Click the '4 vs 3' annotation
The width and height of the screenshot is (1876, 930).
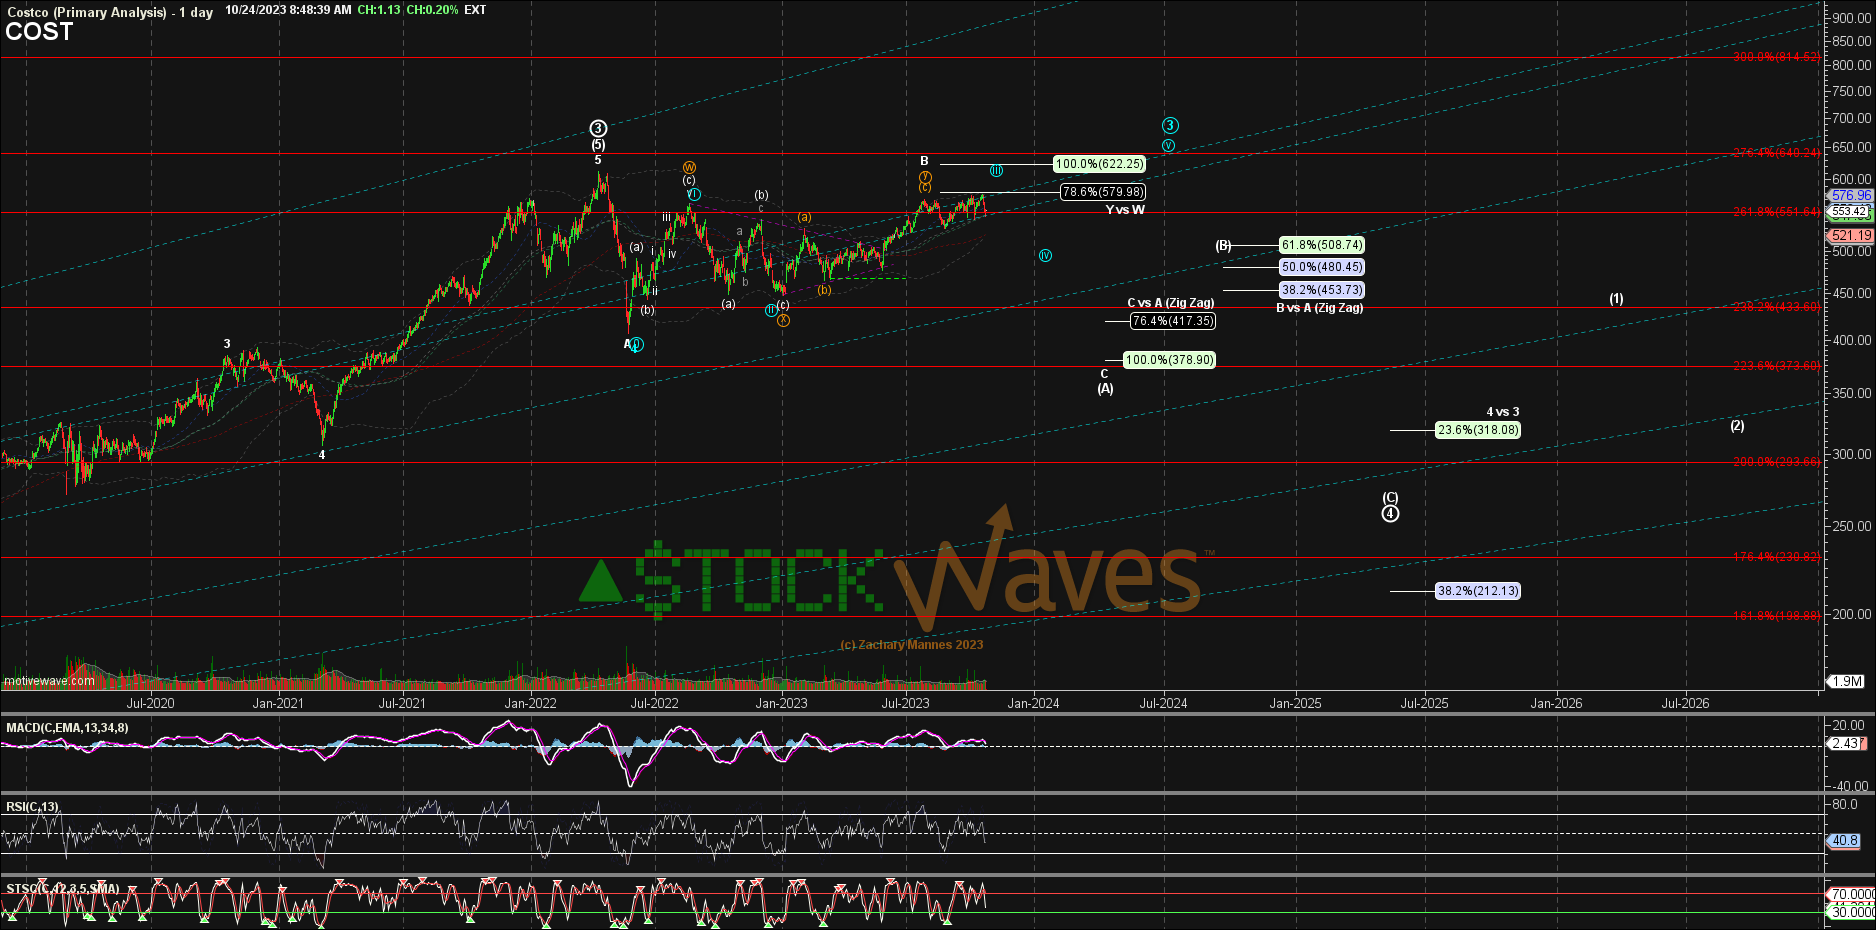coord(1502,412)
